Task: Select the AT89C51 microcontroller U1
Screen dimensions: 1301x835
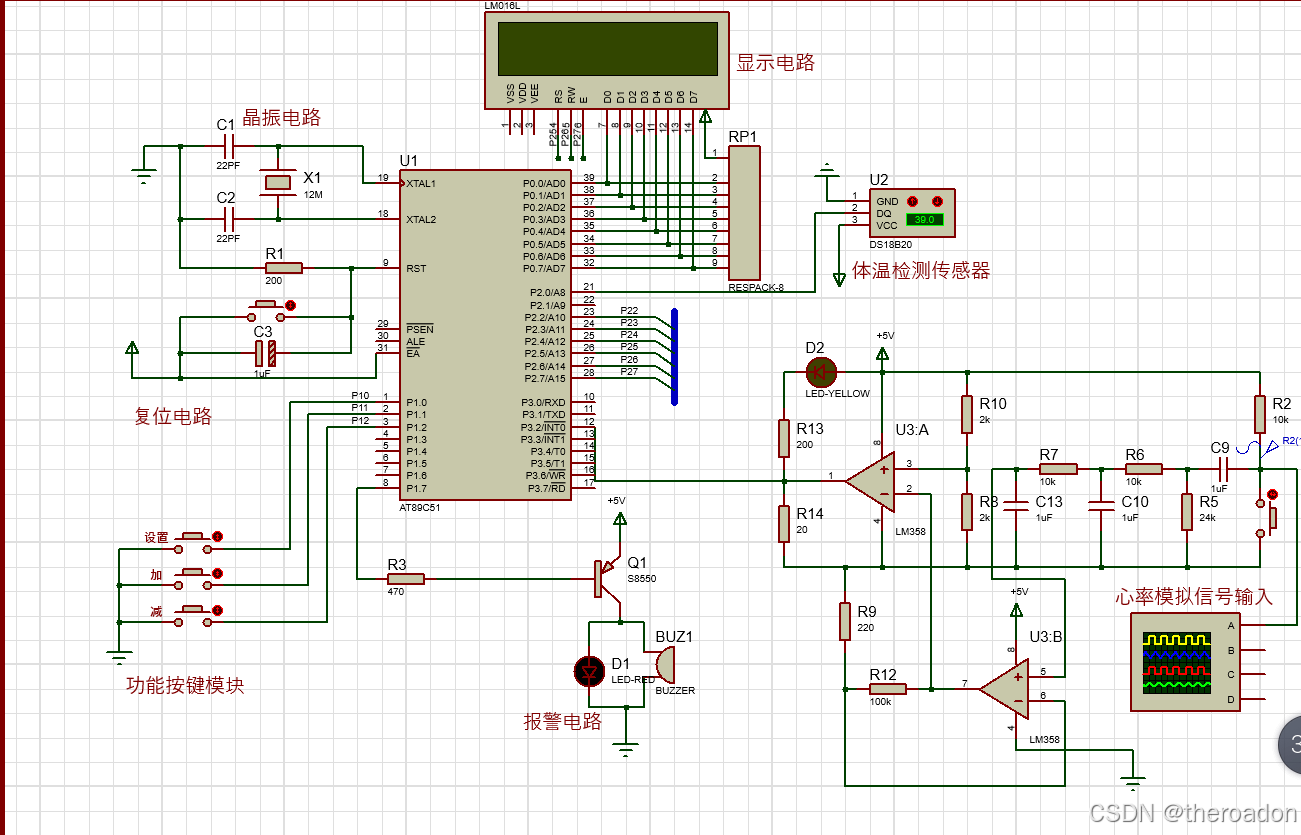Action: pos(486,335)
